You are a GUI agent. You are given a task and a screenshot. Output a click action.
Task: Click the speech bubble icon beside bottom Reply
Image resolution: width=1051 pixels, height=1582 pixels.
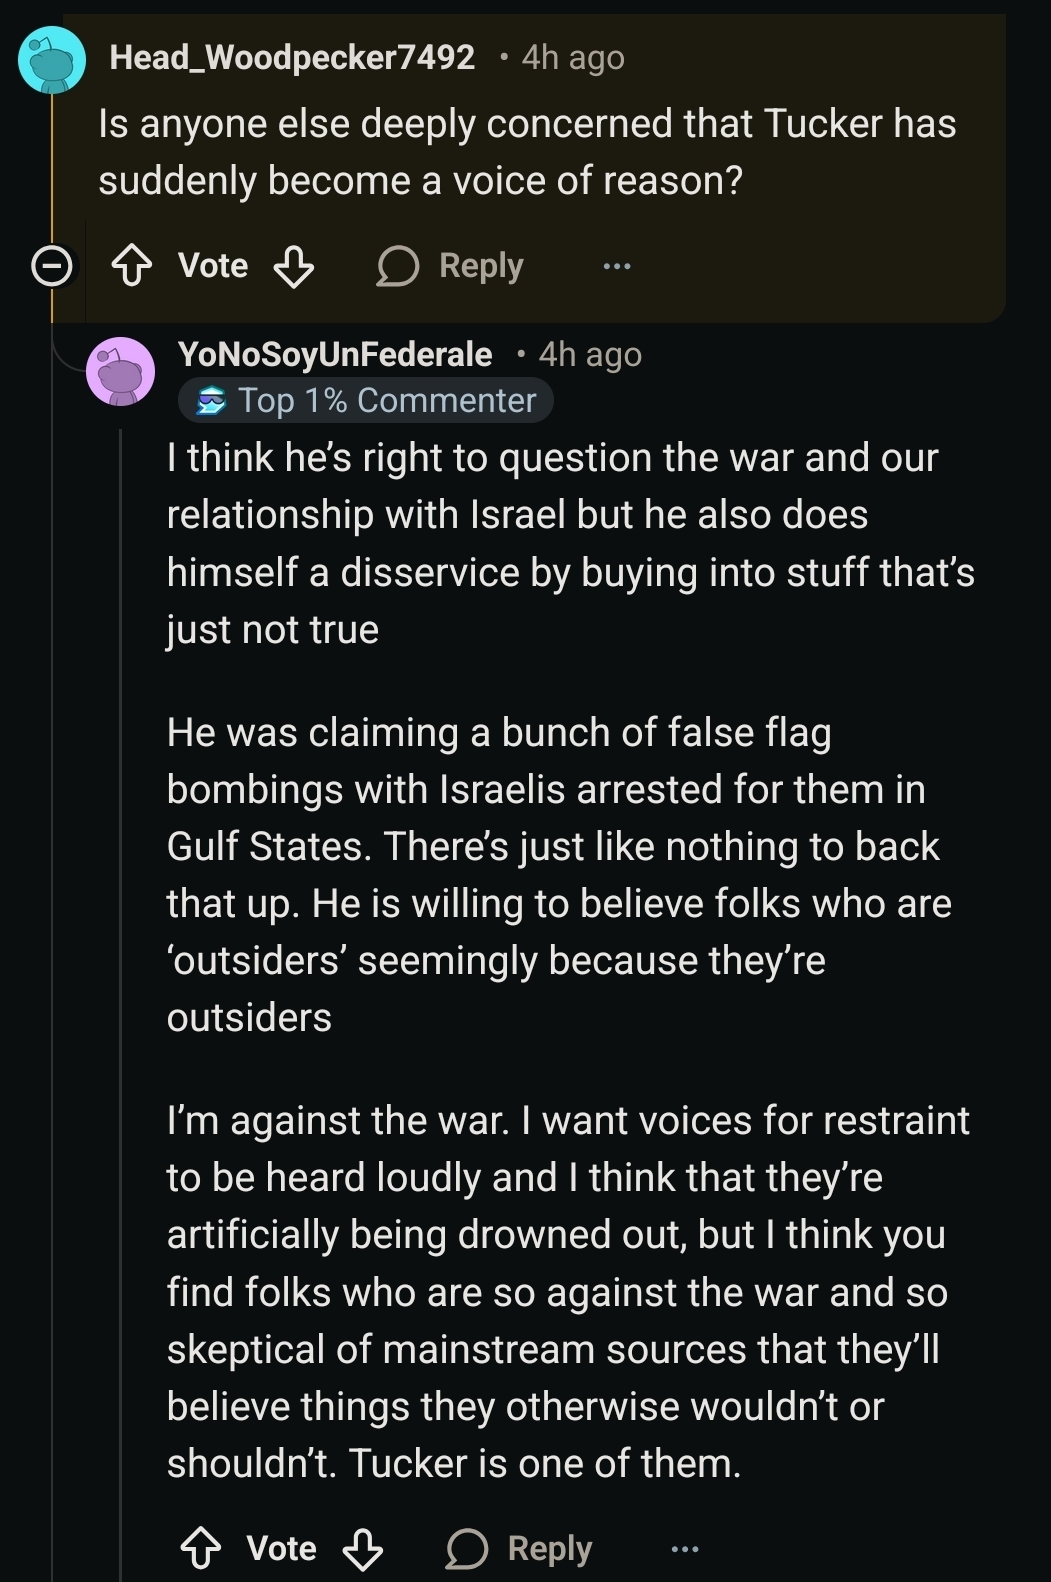tap(466, 1549)
